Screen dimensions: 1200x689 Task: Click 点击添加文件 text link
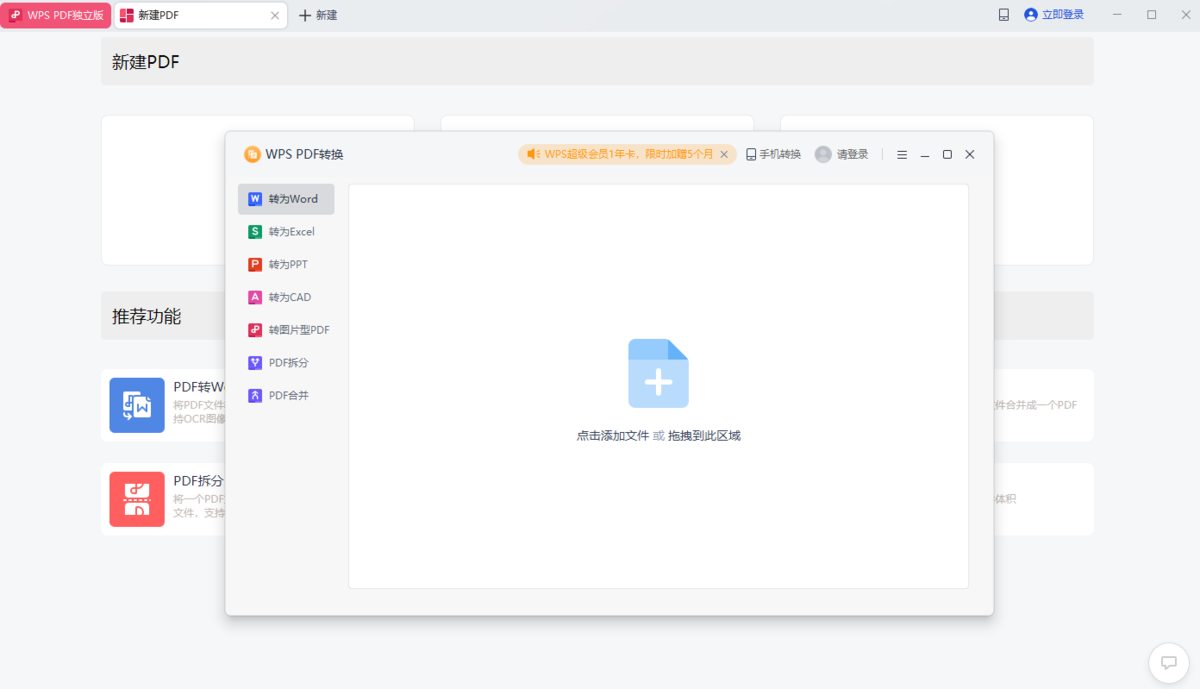click(x=613, y=436)
